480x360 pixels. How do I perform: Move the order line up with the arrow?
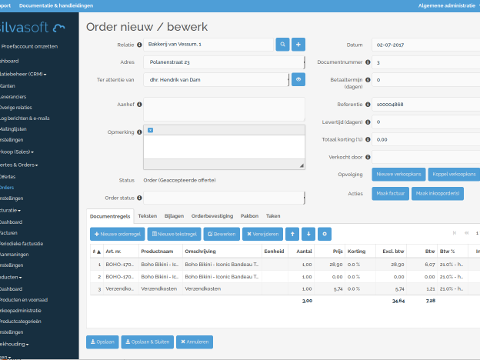pyautogui.click(x=292, y=234)
